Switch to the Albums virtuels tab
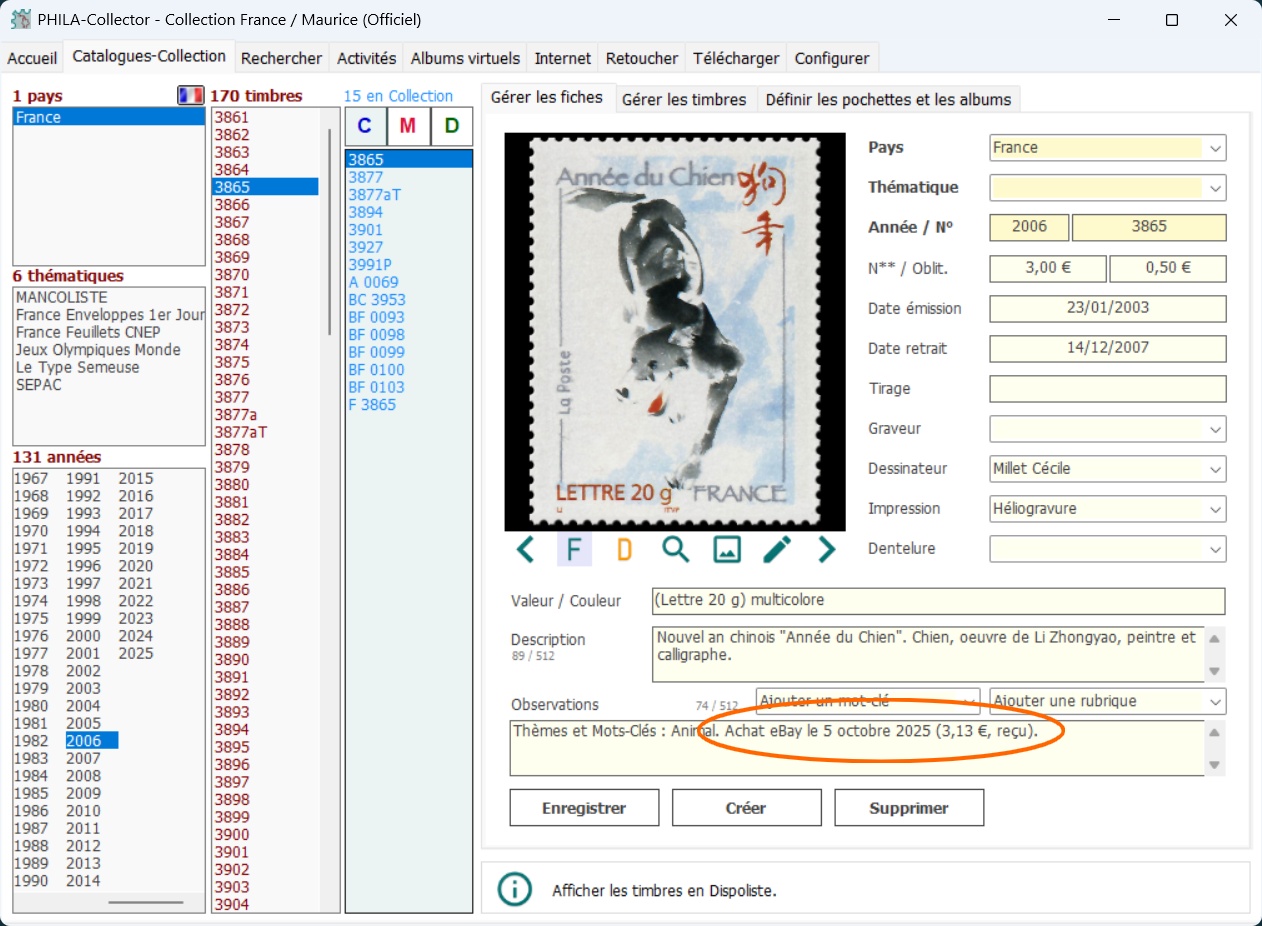The height and width of the screenshot is (926, 1262). pyautogui.click(x=465, y=58)
